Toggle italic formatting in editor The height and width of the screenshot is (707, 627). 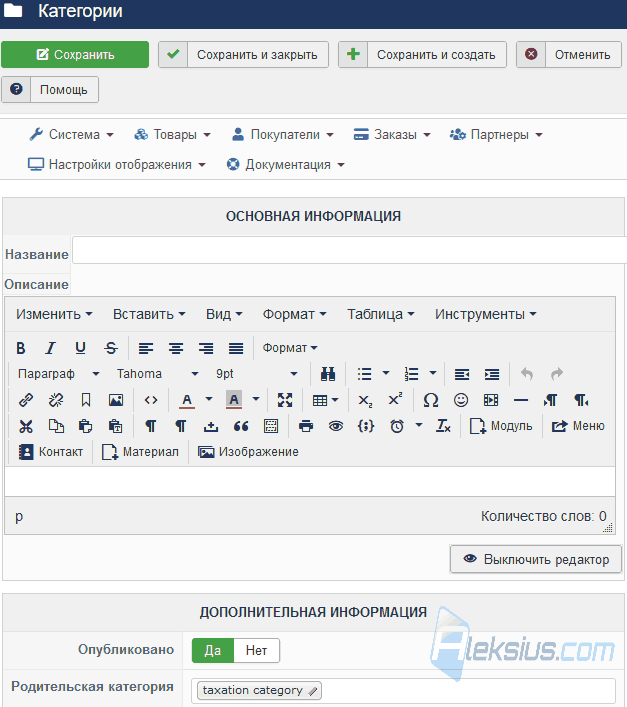[50, 348]
